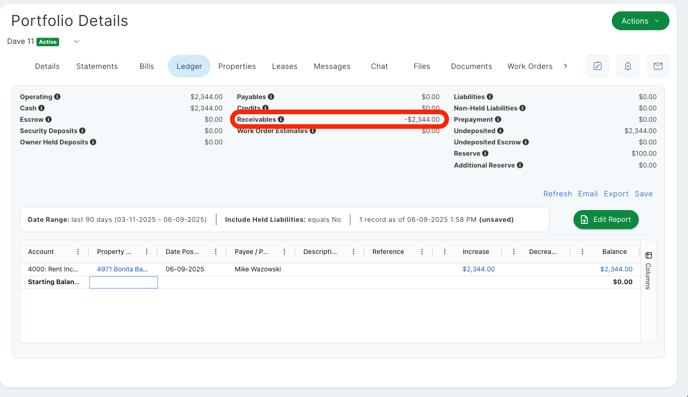Click the Email report link
688x397 pixels.
(588, 194)
